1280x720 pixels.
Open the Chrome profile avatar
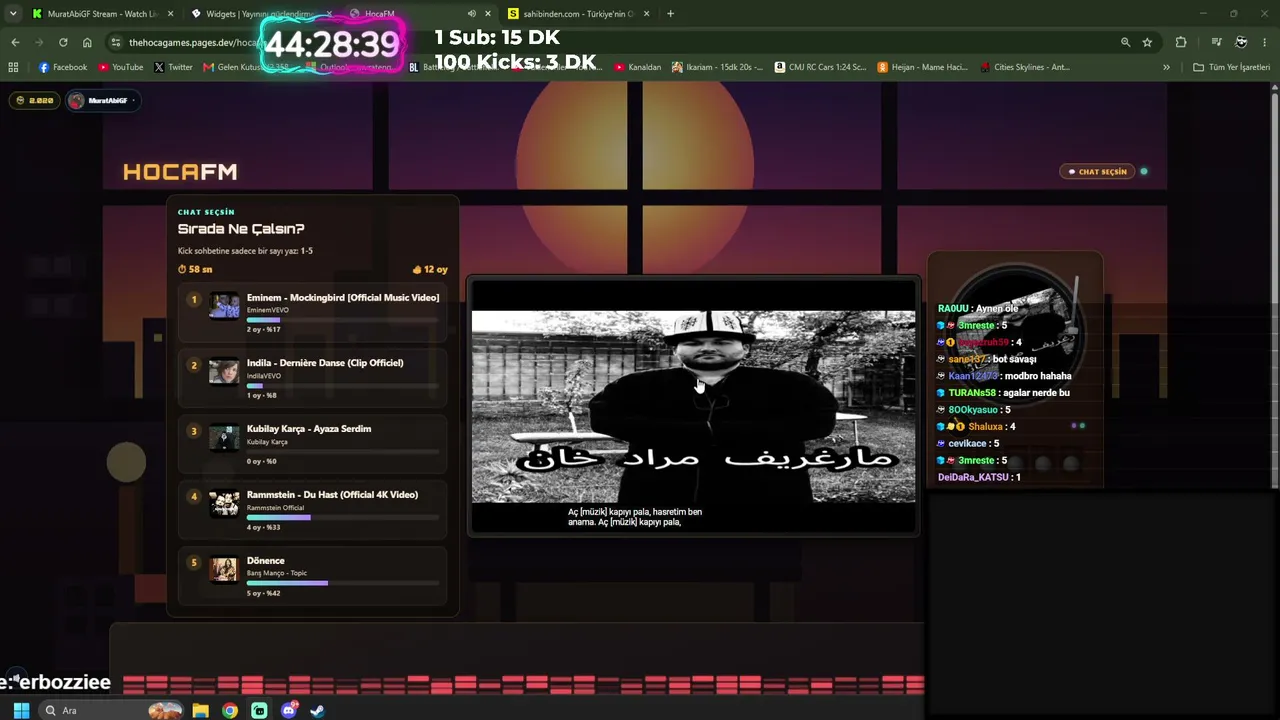[1241, 42]
